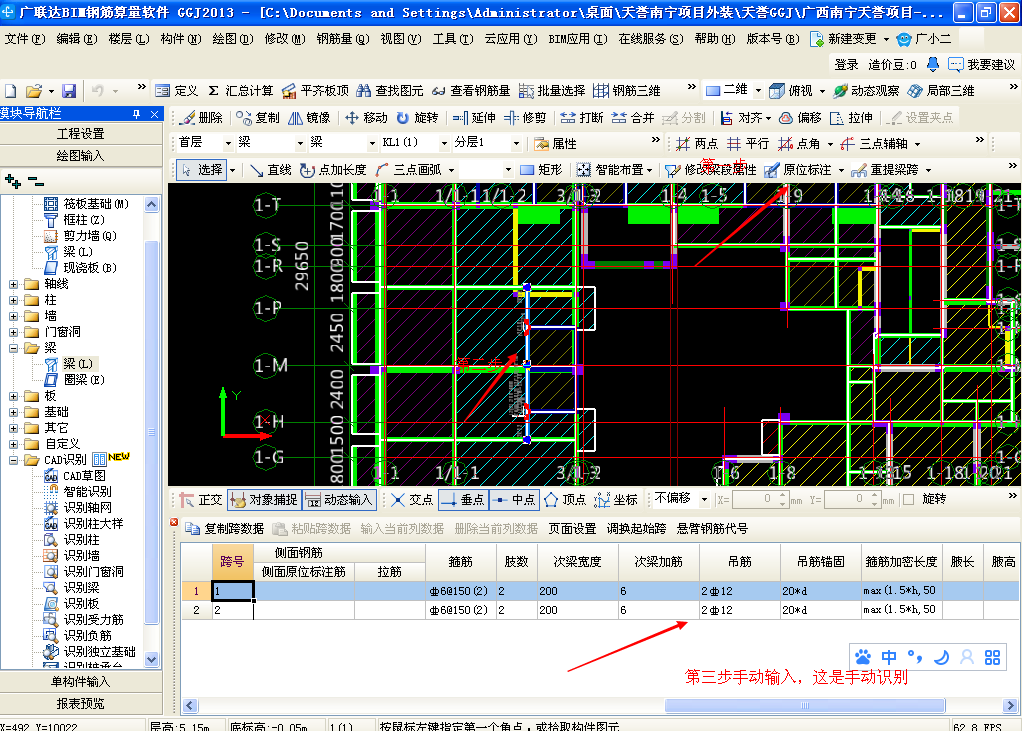
Task: Select 点加长度 point plus length tool
Action: (x=333, y=170)
